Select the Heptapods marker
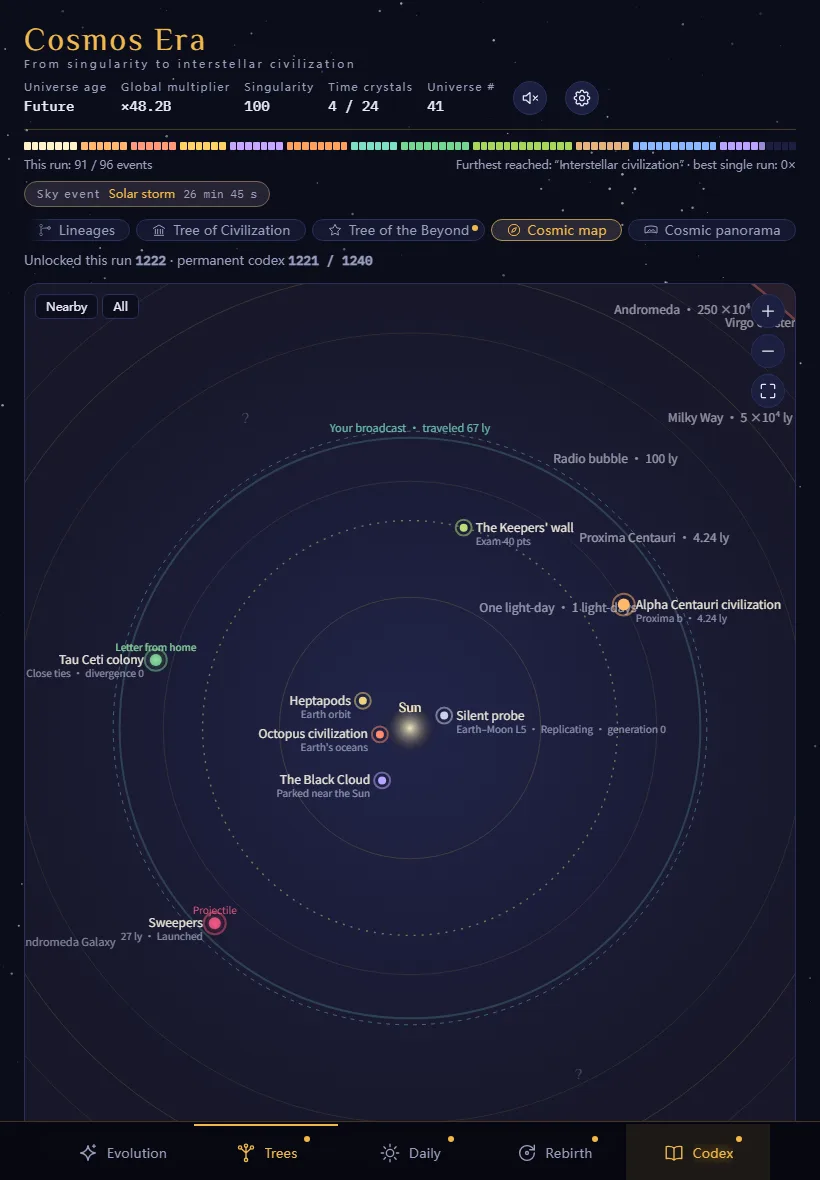 coord(363,701)
